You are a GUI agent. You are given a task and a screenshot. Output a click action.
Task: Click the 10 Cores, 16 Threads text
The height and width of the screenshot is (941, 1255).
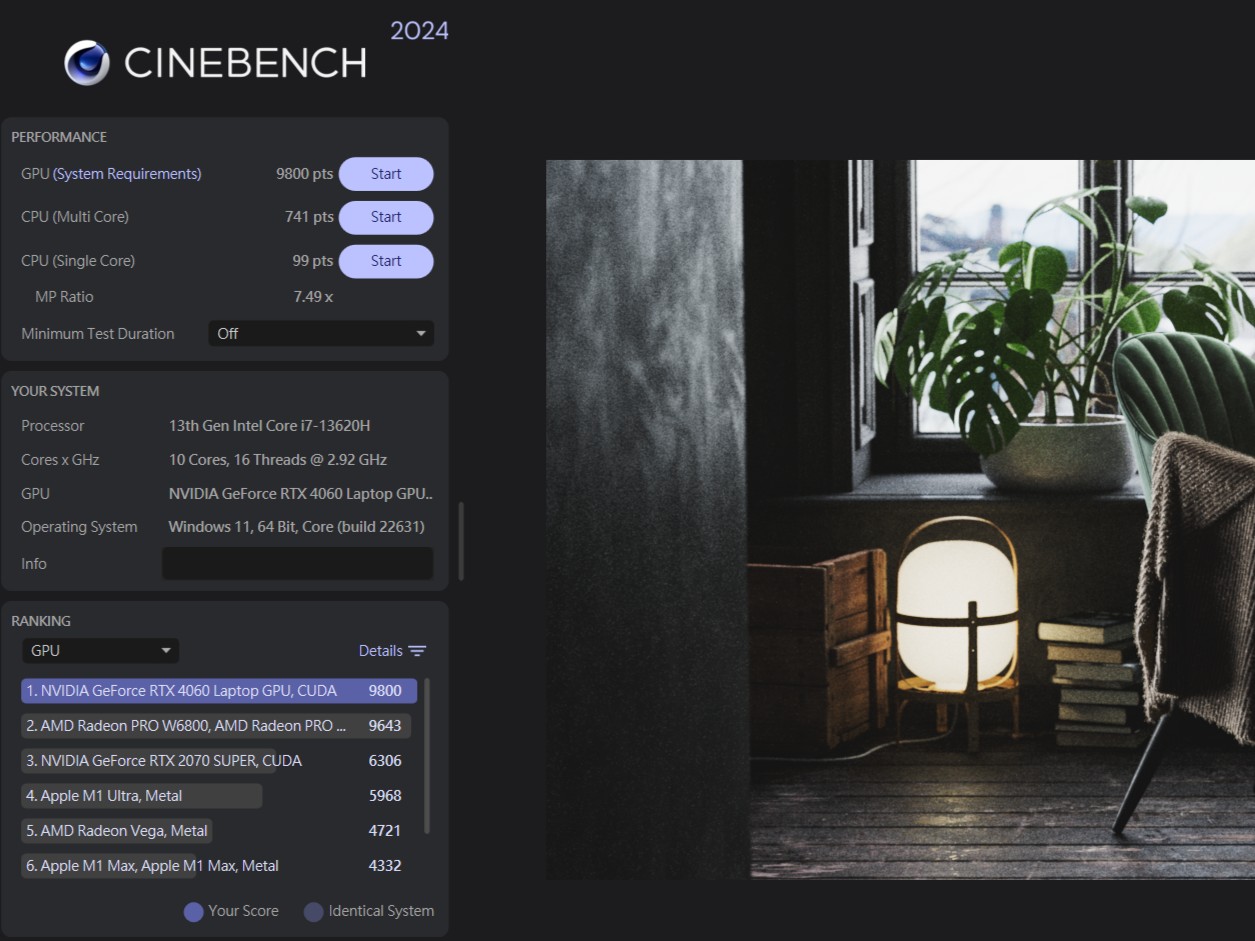pos(278,460)
